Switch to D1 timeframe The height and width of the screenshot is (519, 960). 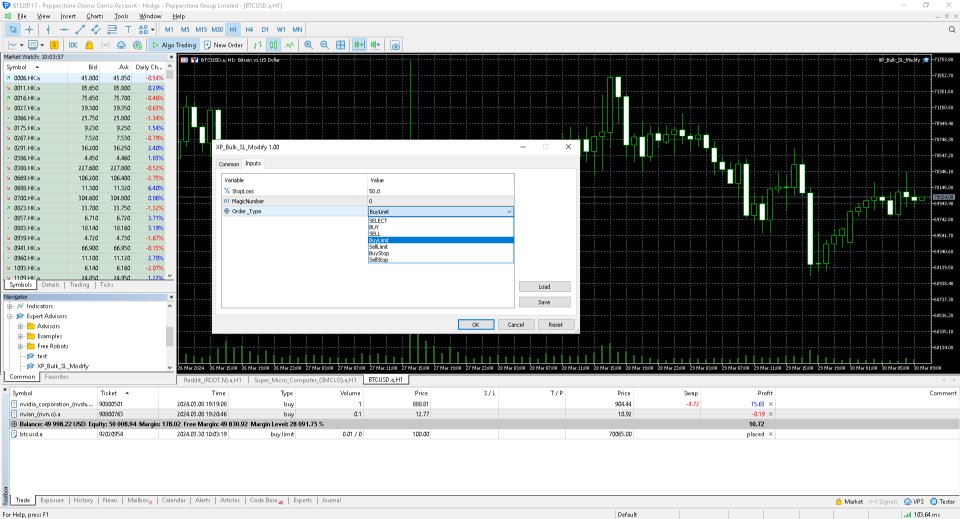(x=265, y=29)
